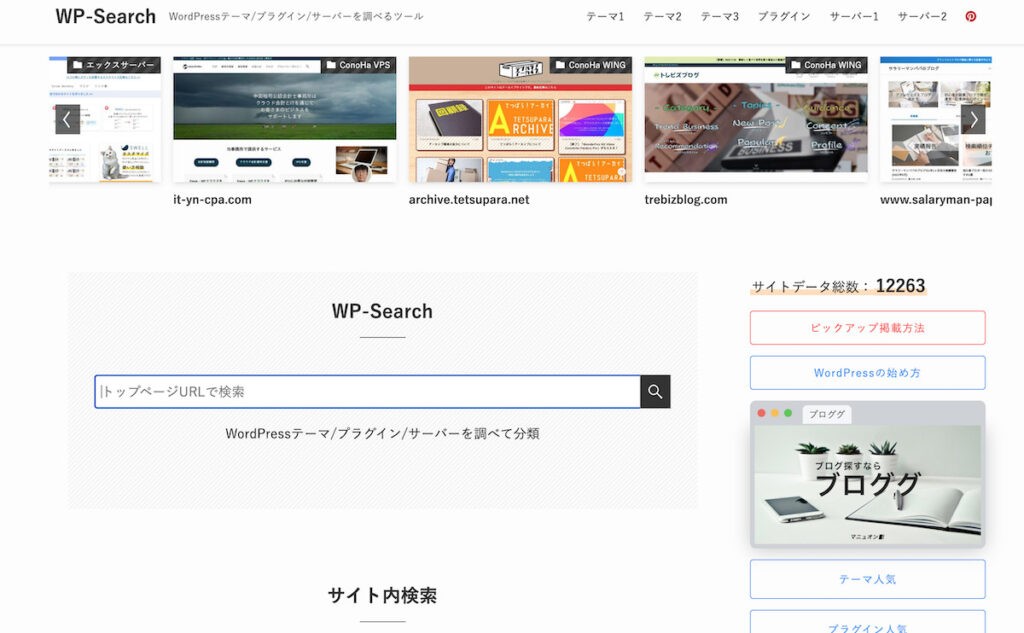Click the サイトデータ総数 12263 text
Image resolution: width=1024 pixels, height=633 pixels.
838,286
